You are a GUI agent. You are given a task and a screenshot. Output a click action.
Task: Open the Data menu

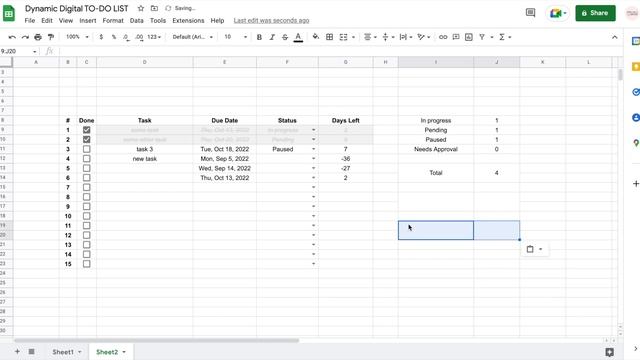pyautogui.click(x=137, y=20)
